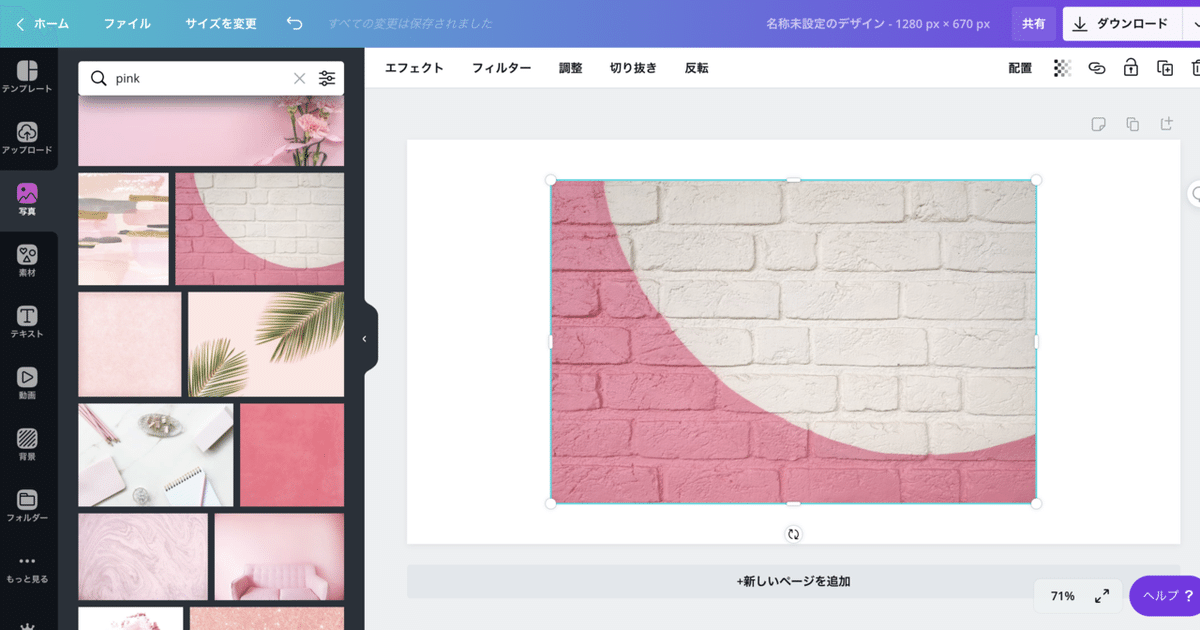Screen dimensions: 1200x630
Task: Click the design title 名称未設定のデザイン
Action: (x=825, y=23)
